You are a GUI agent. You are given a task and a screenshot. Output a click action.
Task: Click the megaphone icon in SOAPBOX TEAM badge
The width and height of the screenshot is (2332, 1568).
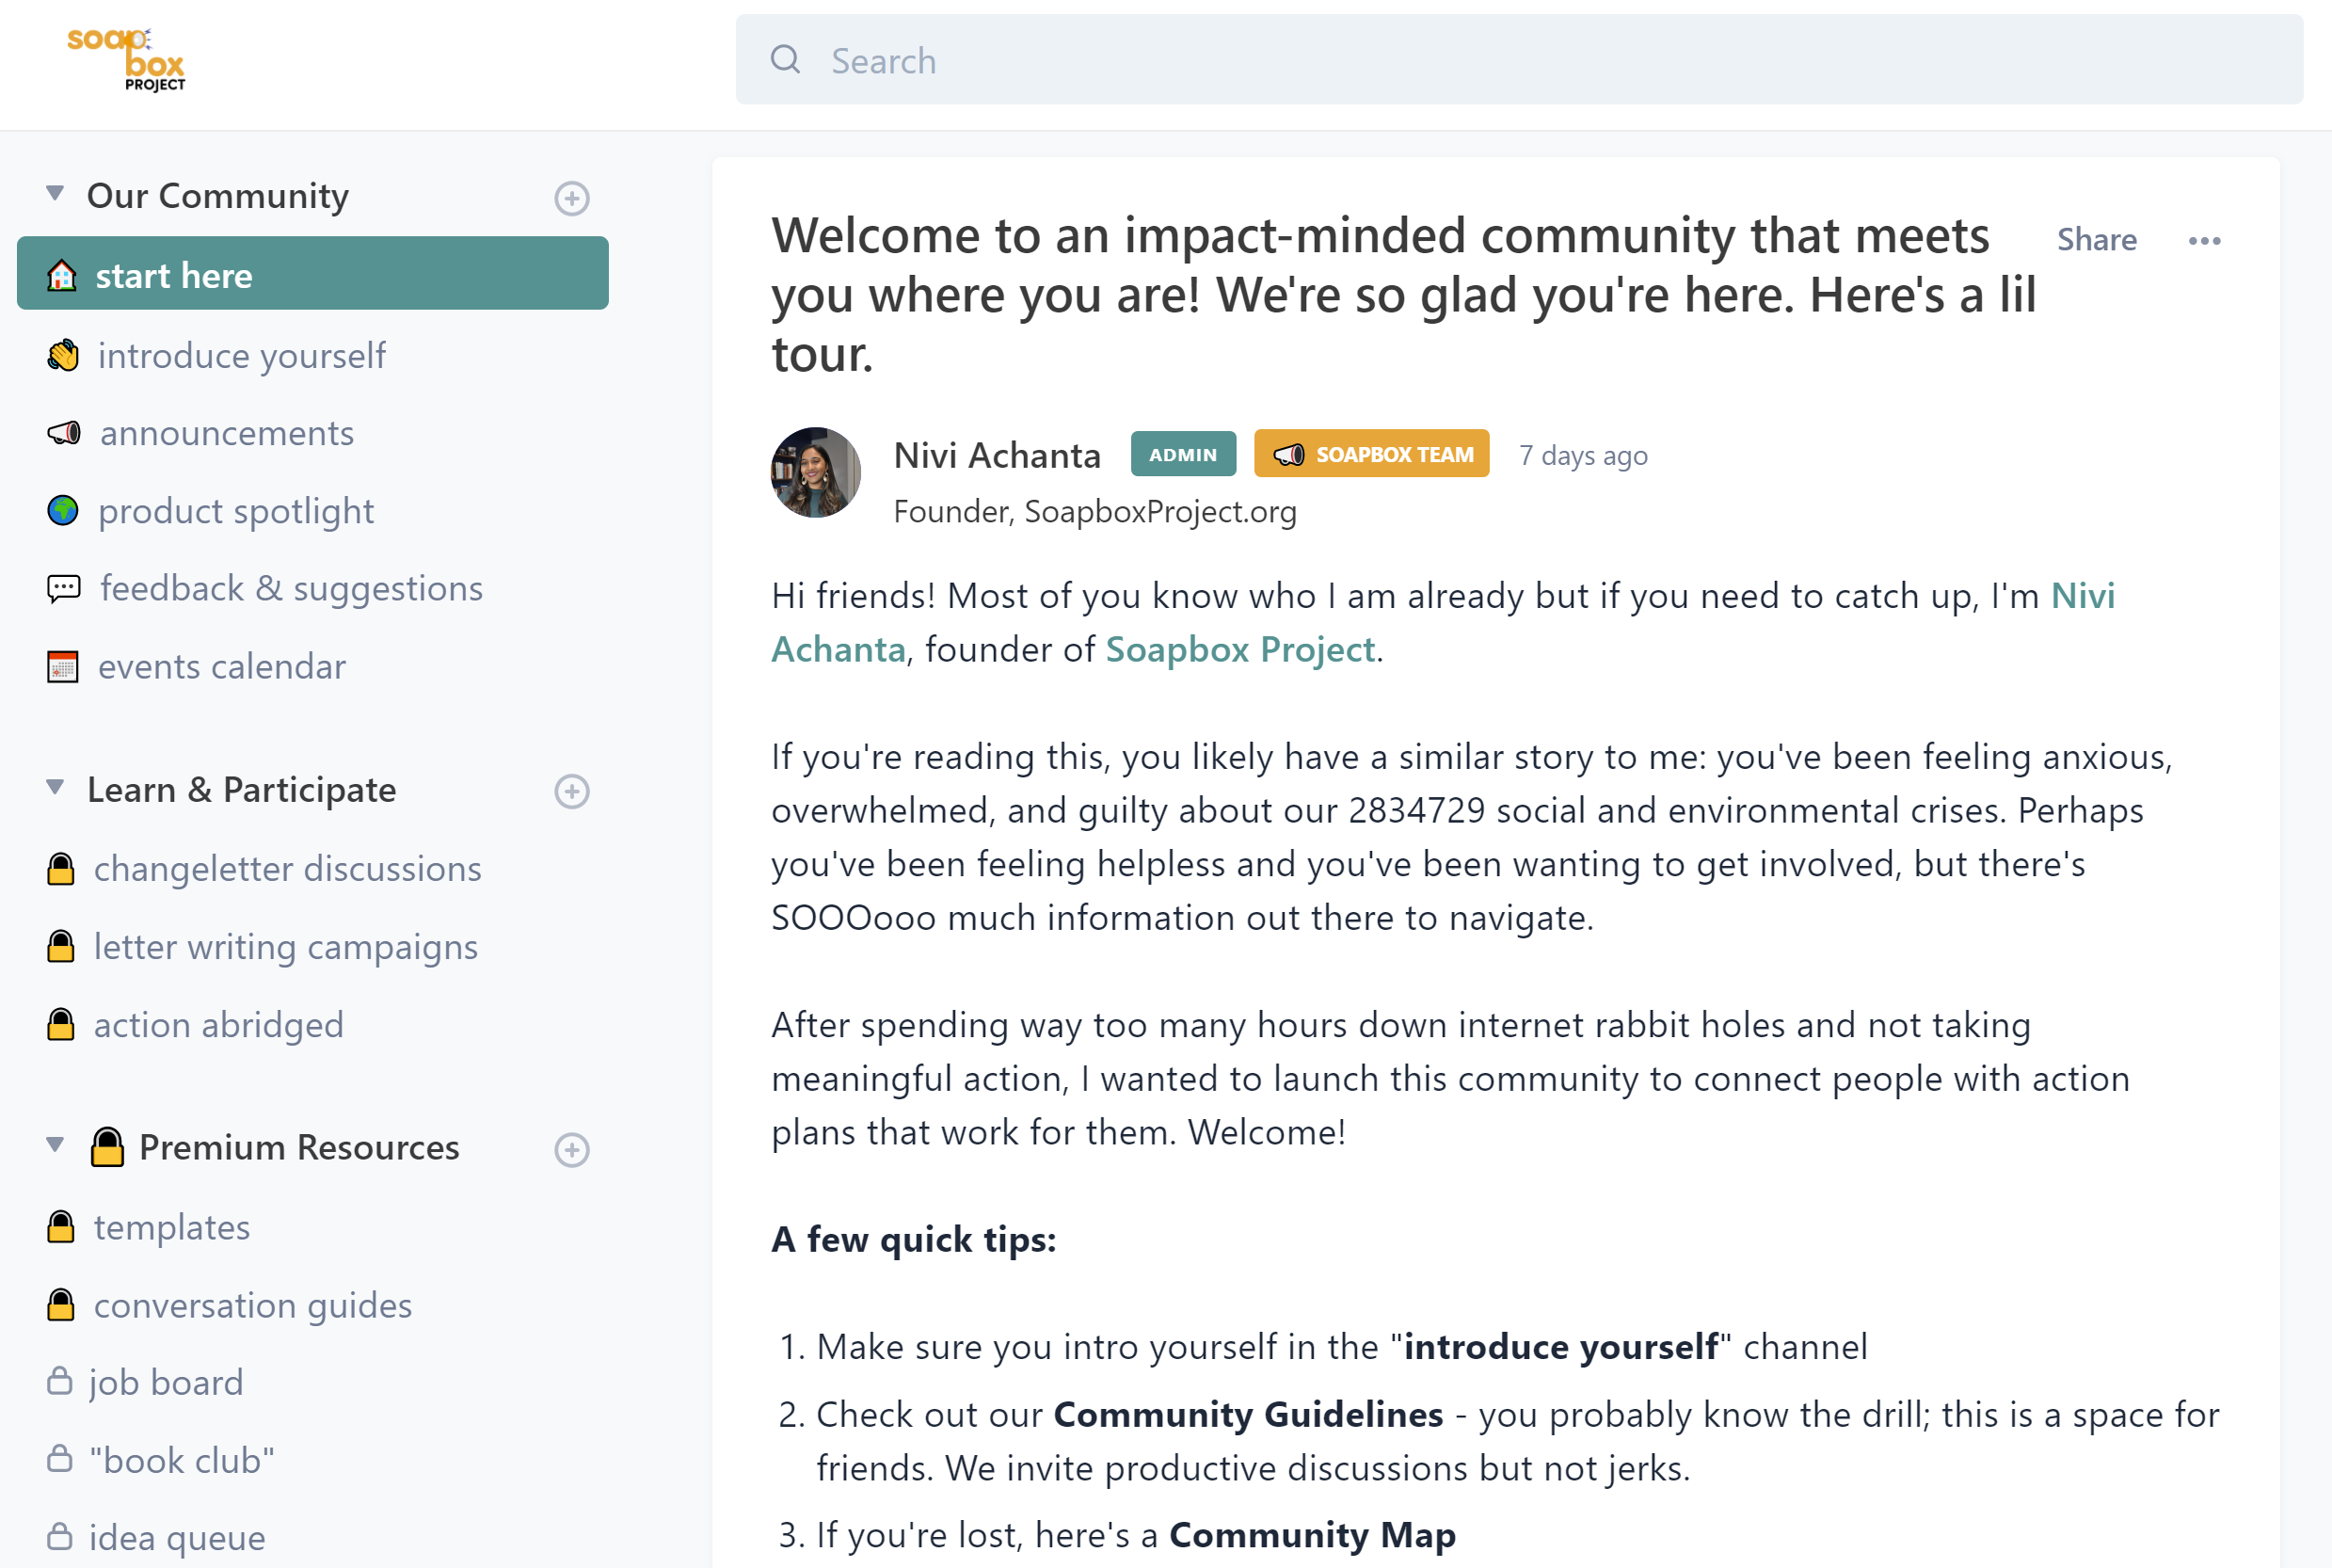point(1289,455)
